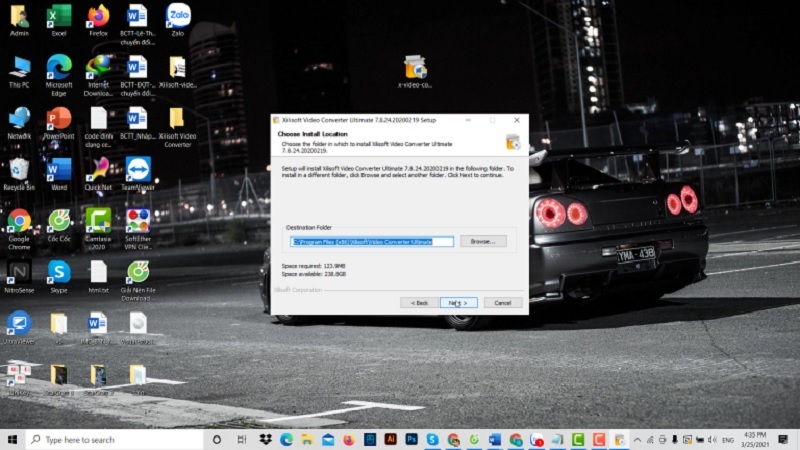800x450 pixels.
Task: Click the Destination Folder path field
Action: coord(371,241)
